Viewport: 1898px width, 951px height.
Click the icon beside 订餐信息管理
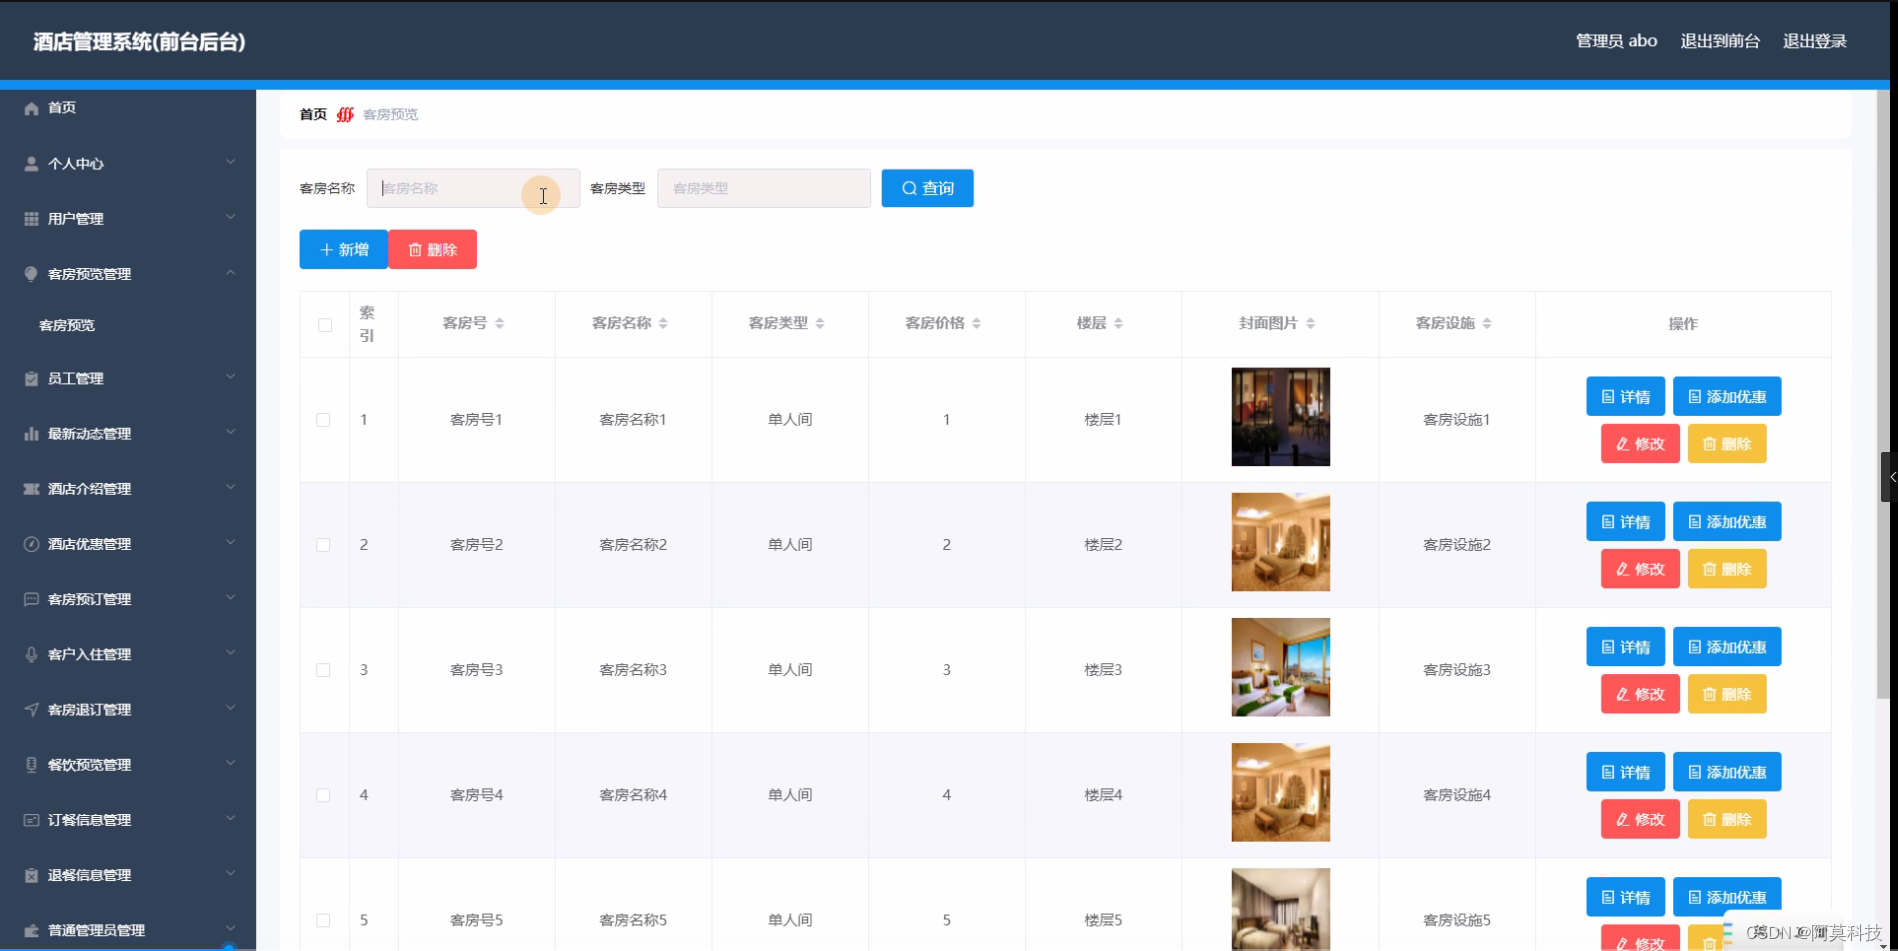coord(31,819)
